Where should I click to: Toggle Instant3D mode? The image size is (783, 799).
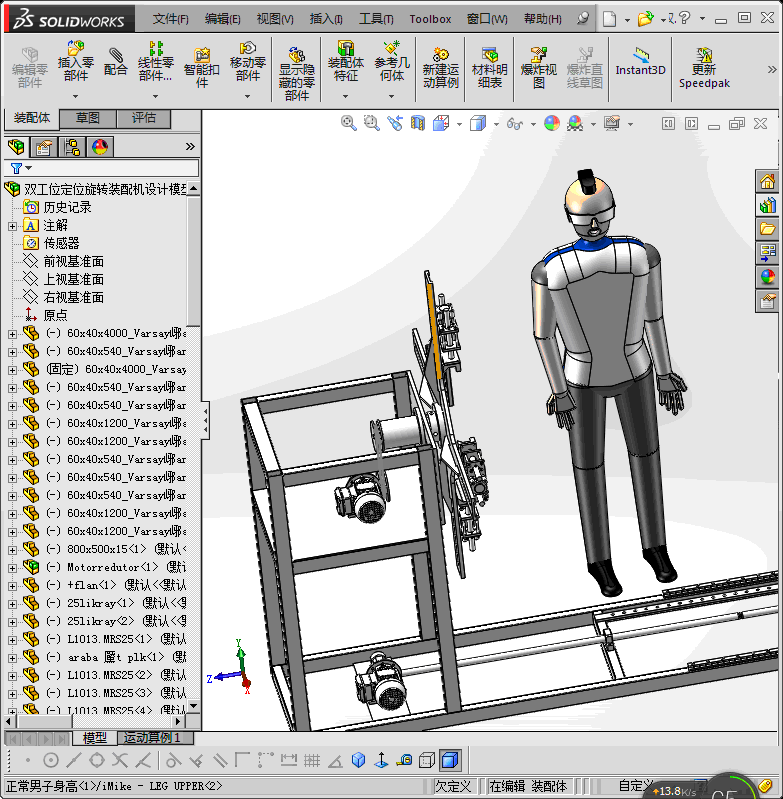[640, 61]
